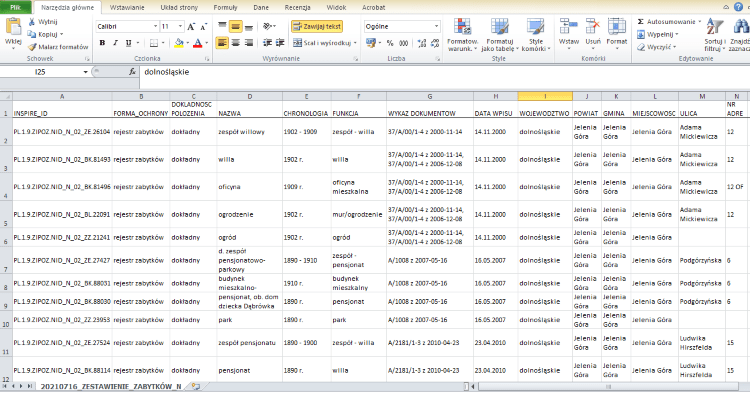Image resolution: width=750 pixels, height=399 pixels.
Task: Click horizontal scrollbar at bottom
Action: click(x=608, y=386)
